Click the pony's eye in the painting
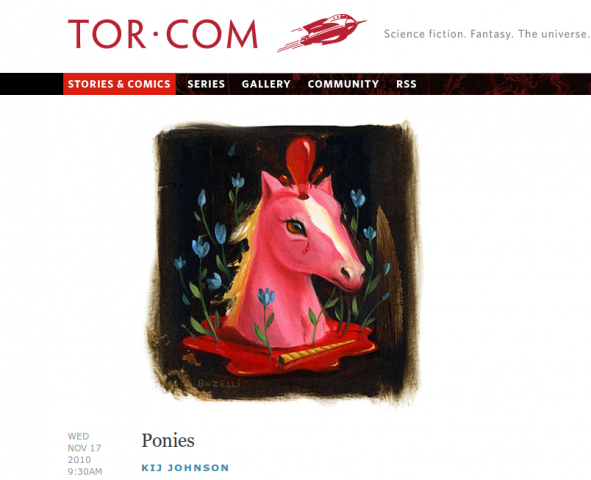Screen dimensions: 591x480 pyautogui.click(x=296, y=227)
